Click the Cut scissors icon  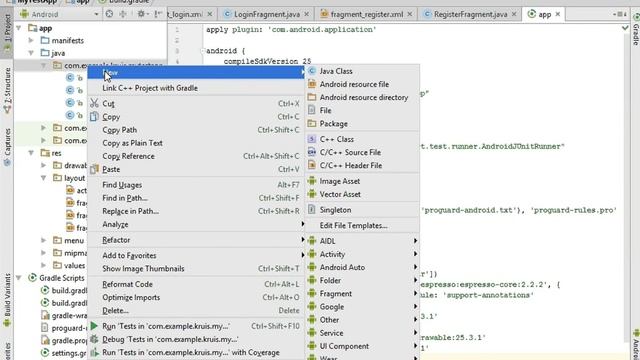coord(94,104)
